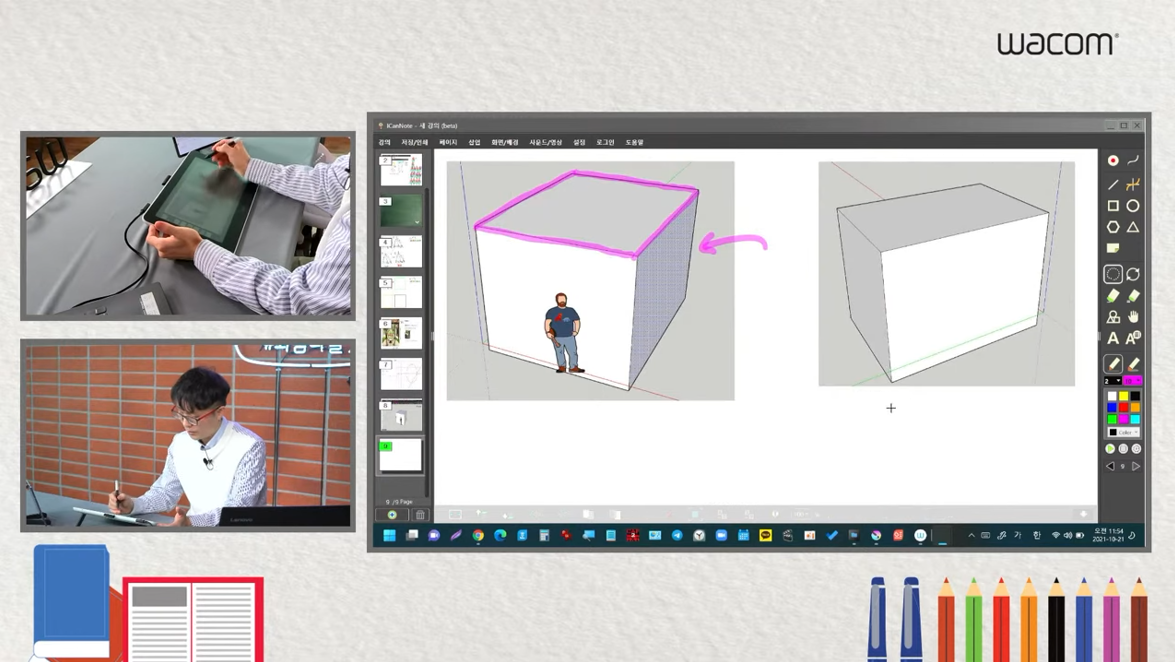This screenshot has width=1175, height=662.
Task: Select the rectangle shape tool
Action: click(1113, 205)
